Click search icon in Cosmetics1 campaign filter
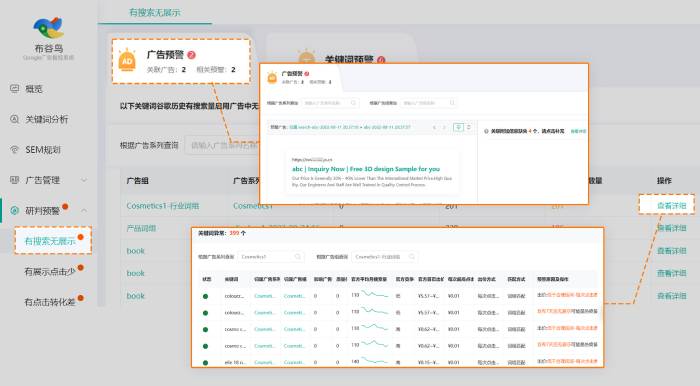Screen dimensions: 700x386 pyautogui.click(x=298, y=257)
